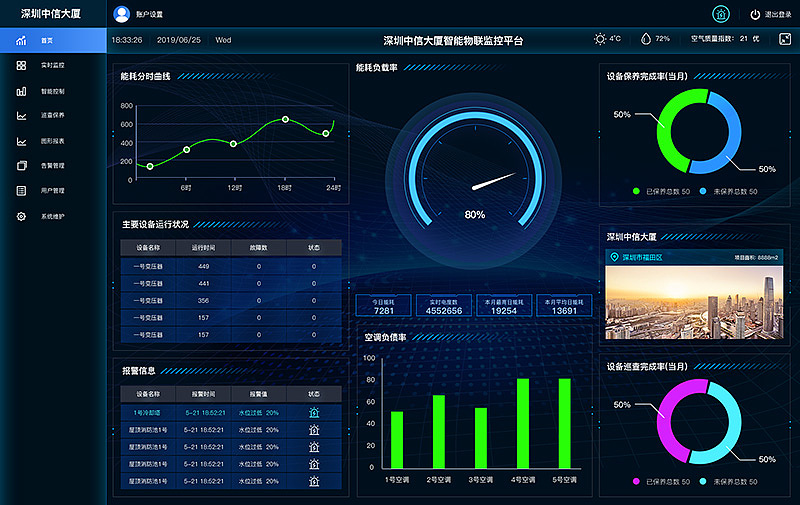This screenshot has width=800, height=505.
Task: Click the sun weather icon
Action: 600,39
